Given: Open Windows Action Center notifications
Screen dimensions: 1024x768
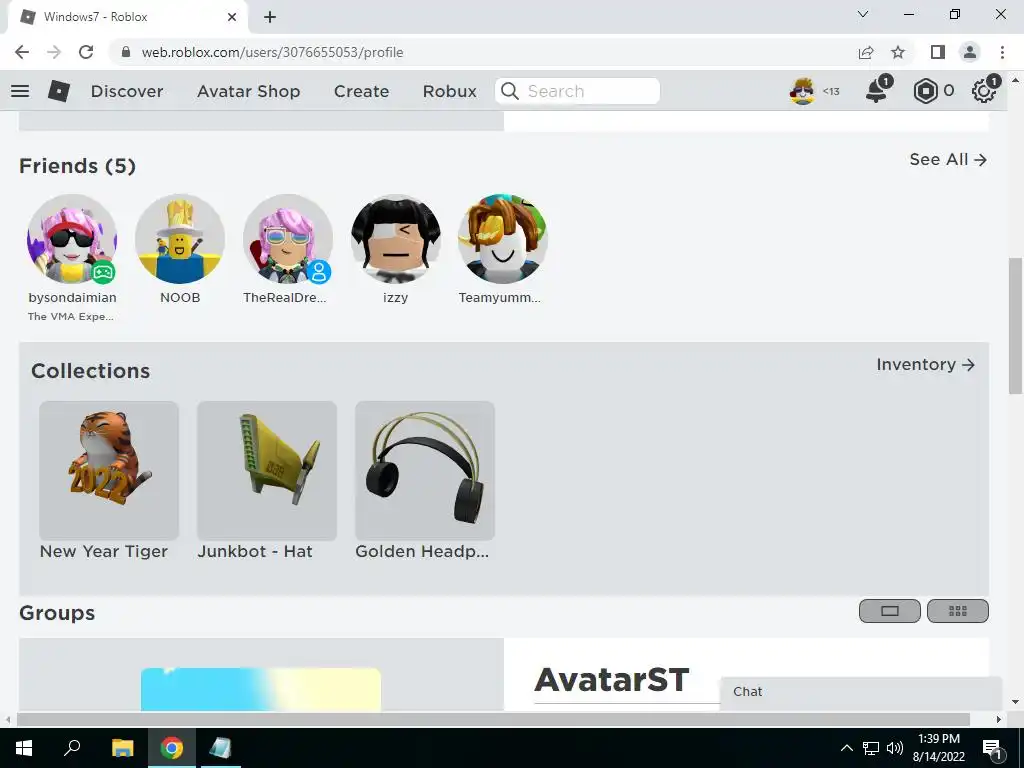Looking at the screenshot, I should [993, 748].
